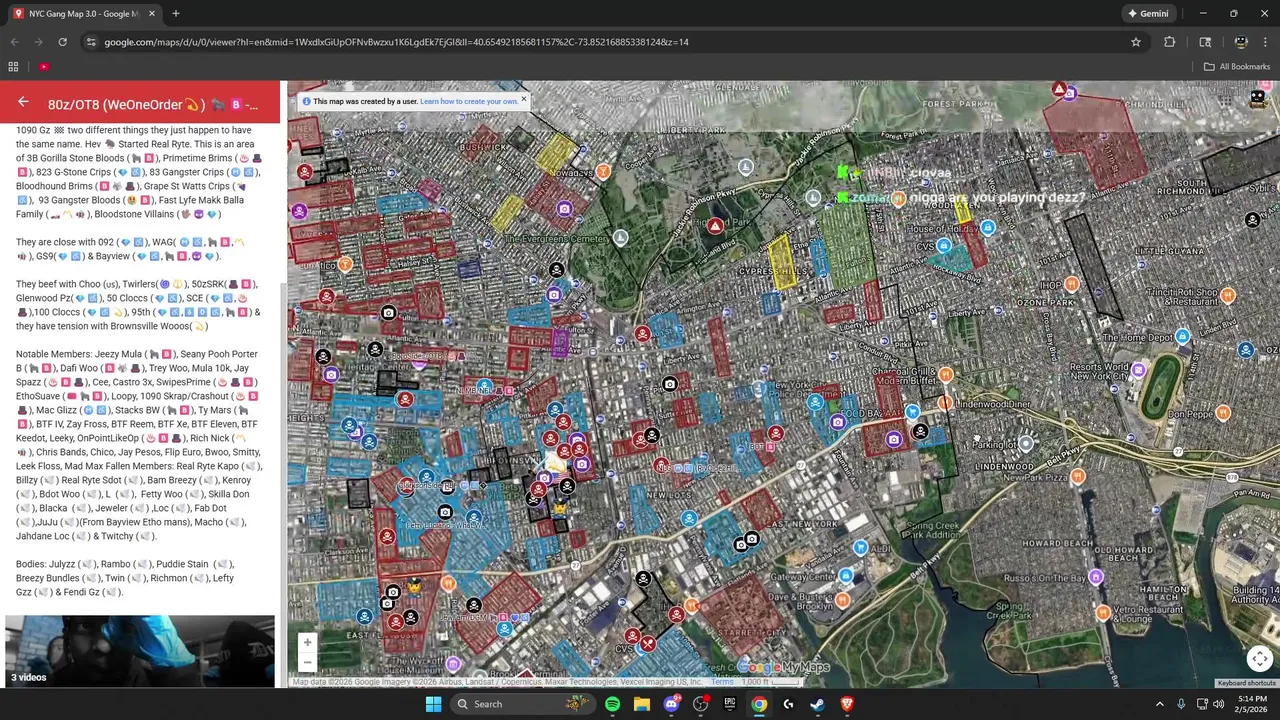Go back from the 80z/OT8 details panel
Image resolution: width=1280 pixels, height=720 pixels.
23,103
